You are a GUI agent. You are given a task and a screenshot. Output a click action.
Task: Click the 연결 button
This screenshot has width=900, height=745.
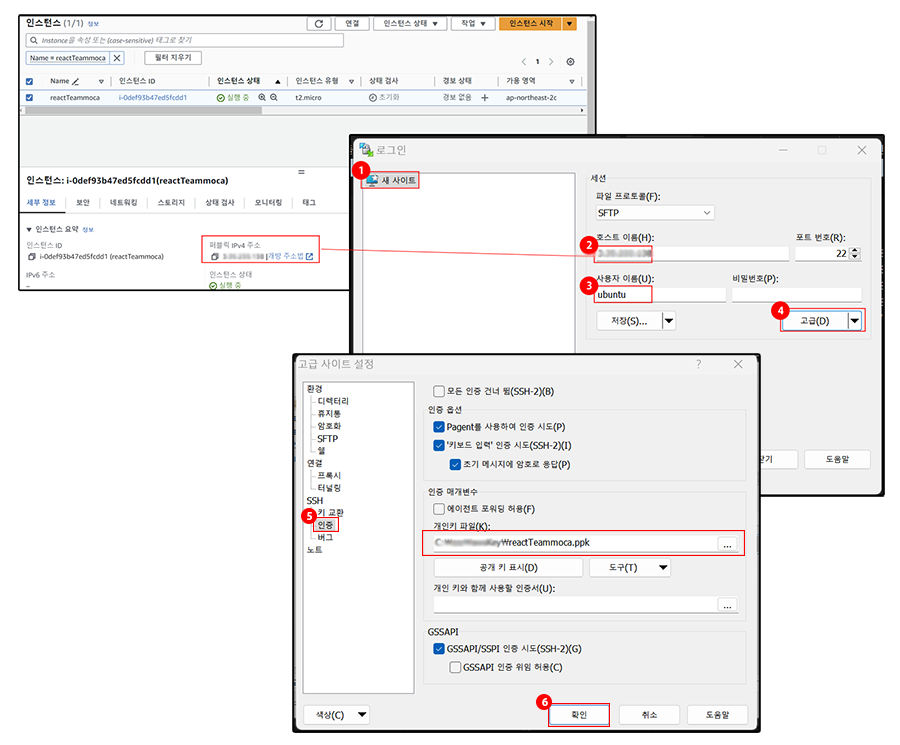tap(352, 24)
